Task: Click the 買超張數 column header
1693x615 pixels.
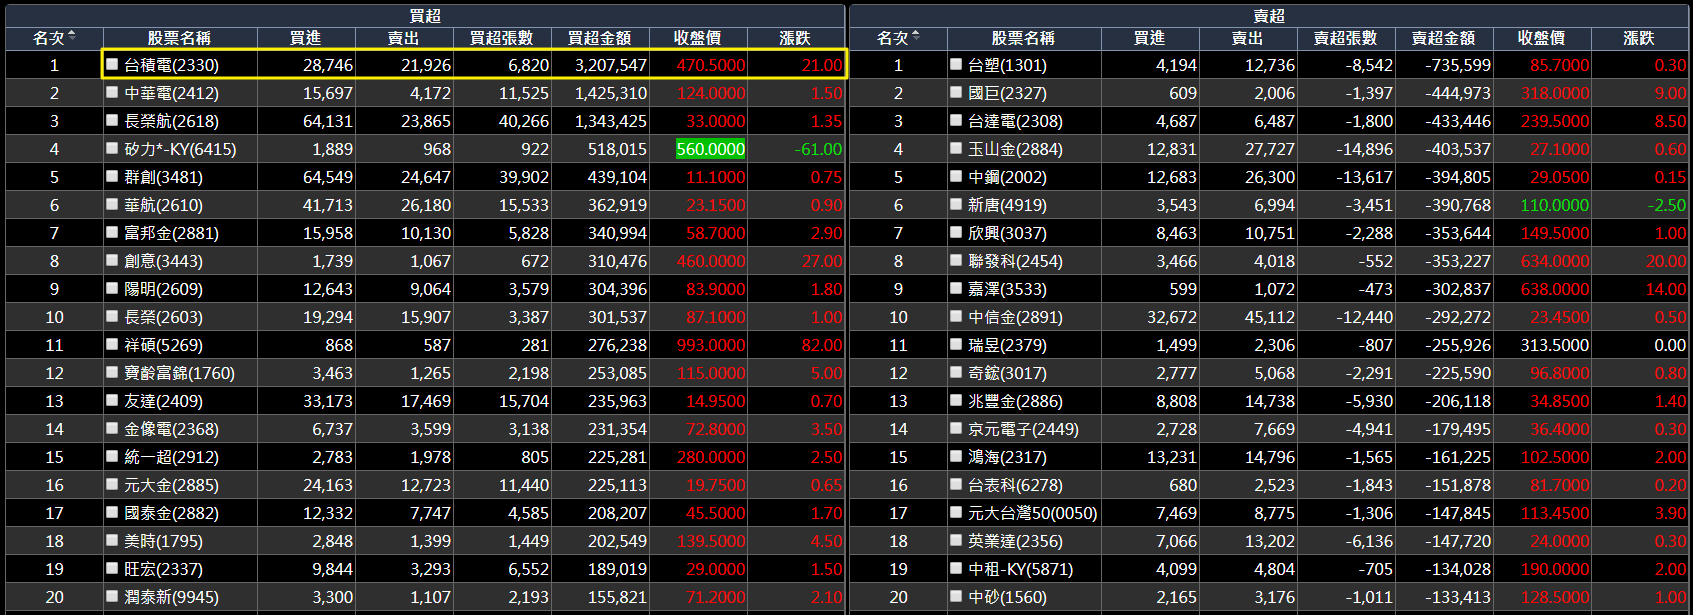Action: click(502, 38)
